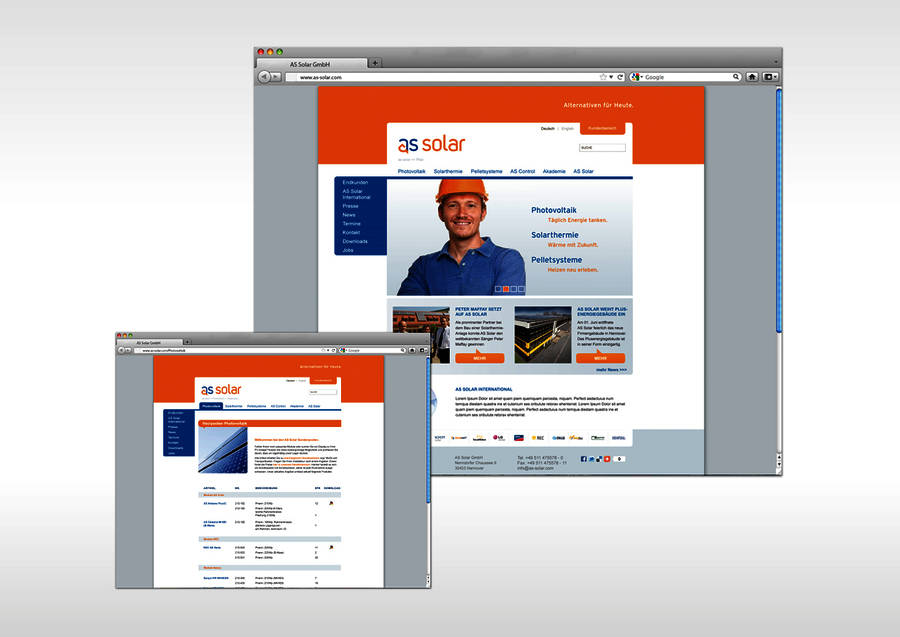This screenshot has height=637, width=900.
Task: Go forward in the large browser window
Action: point(276,77)
